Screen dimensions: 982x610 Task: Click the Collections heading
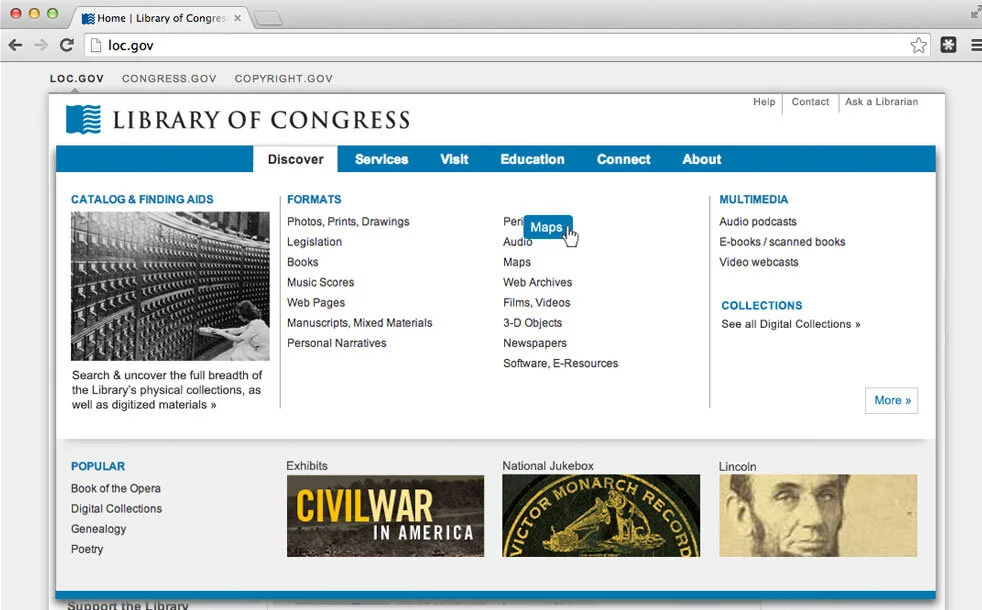click(x=762, y=306)
